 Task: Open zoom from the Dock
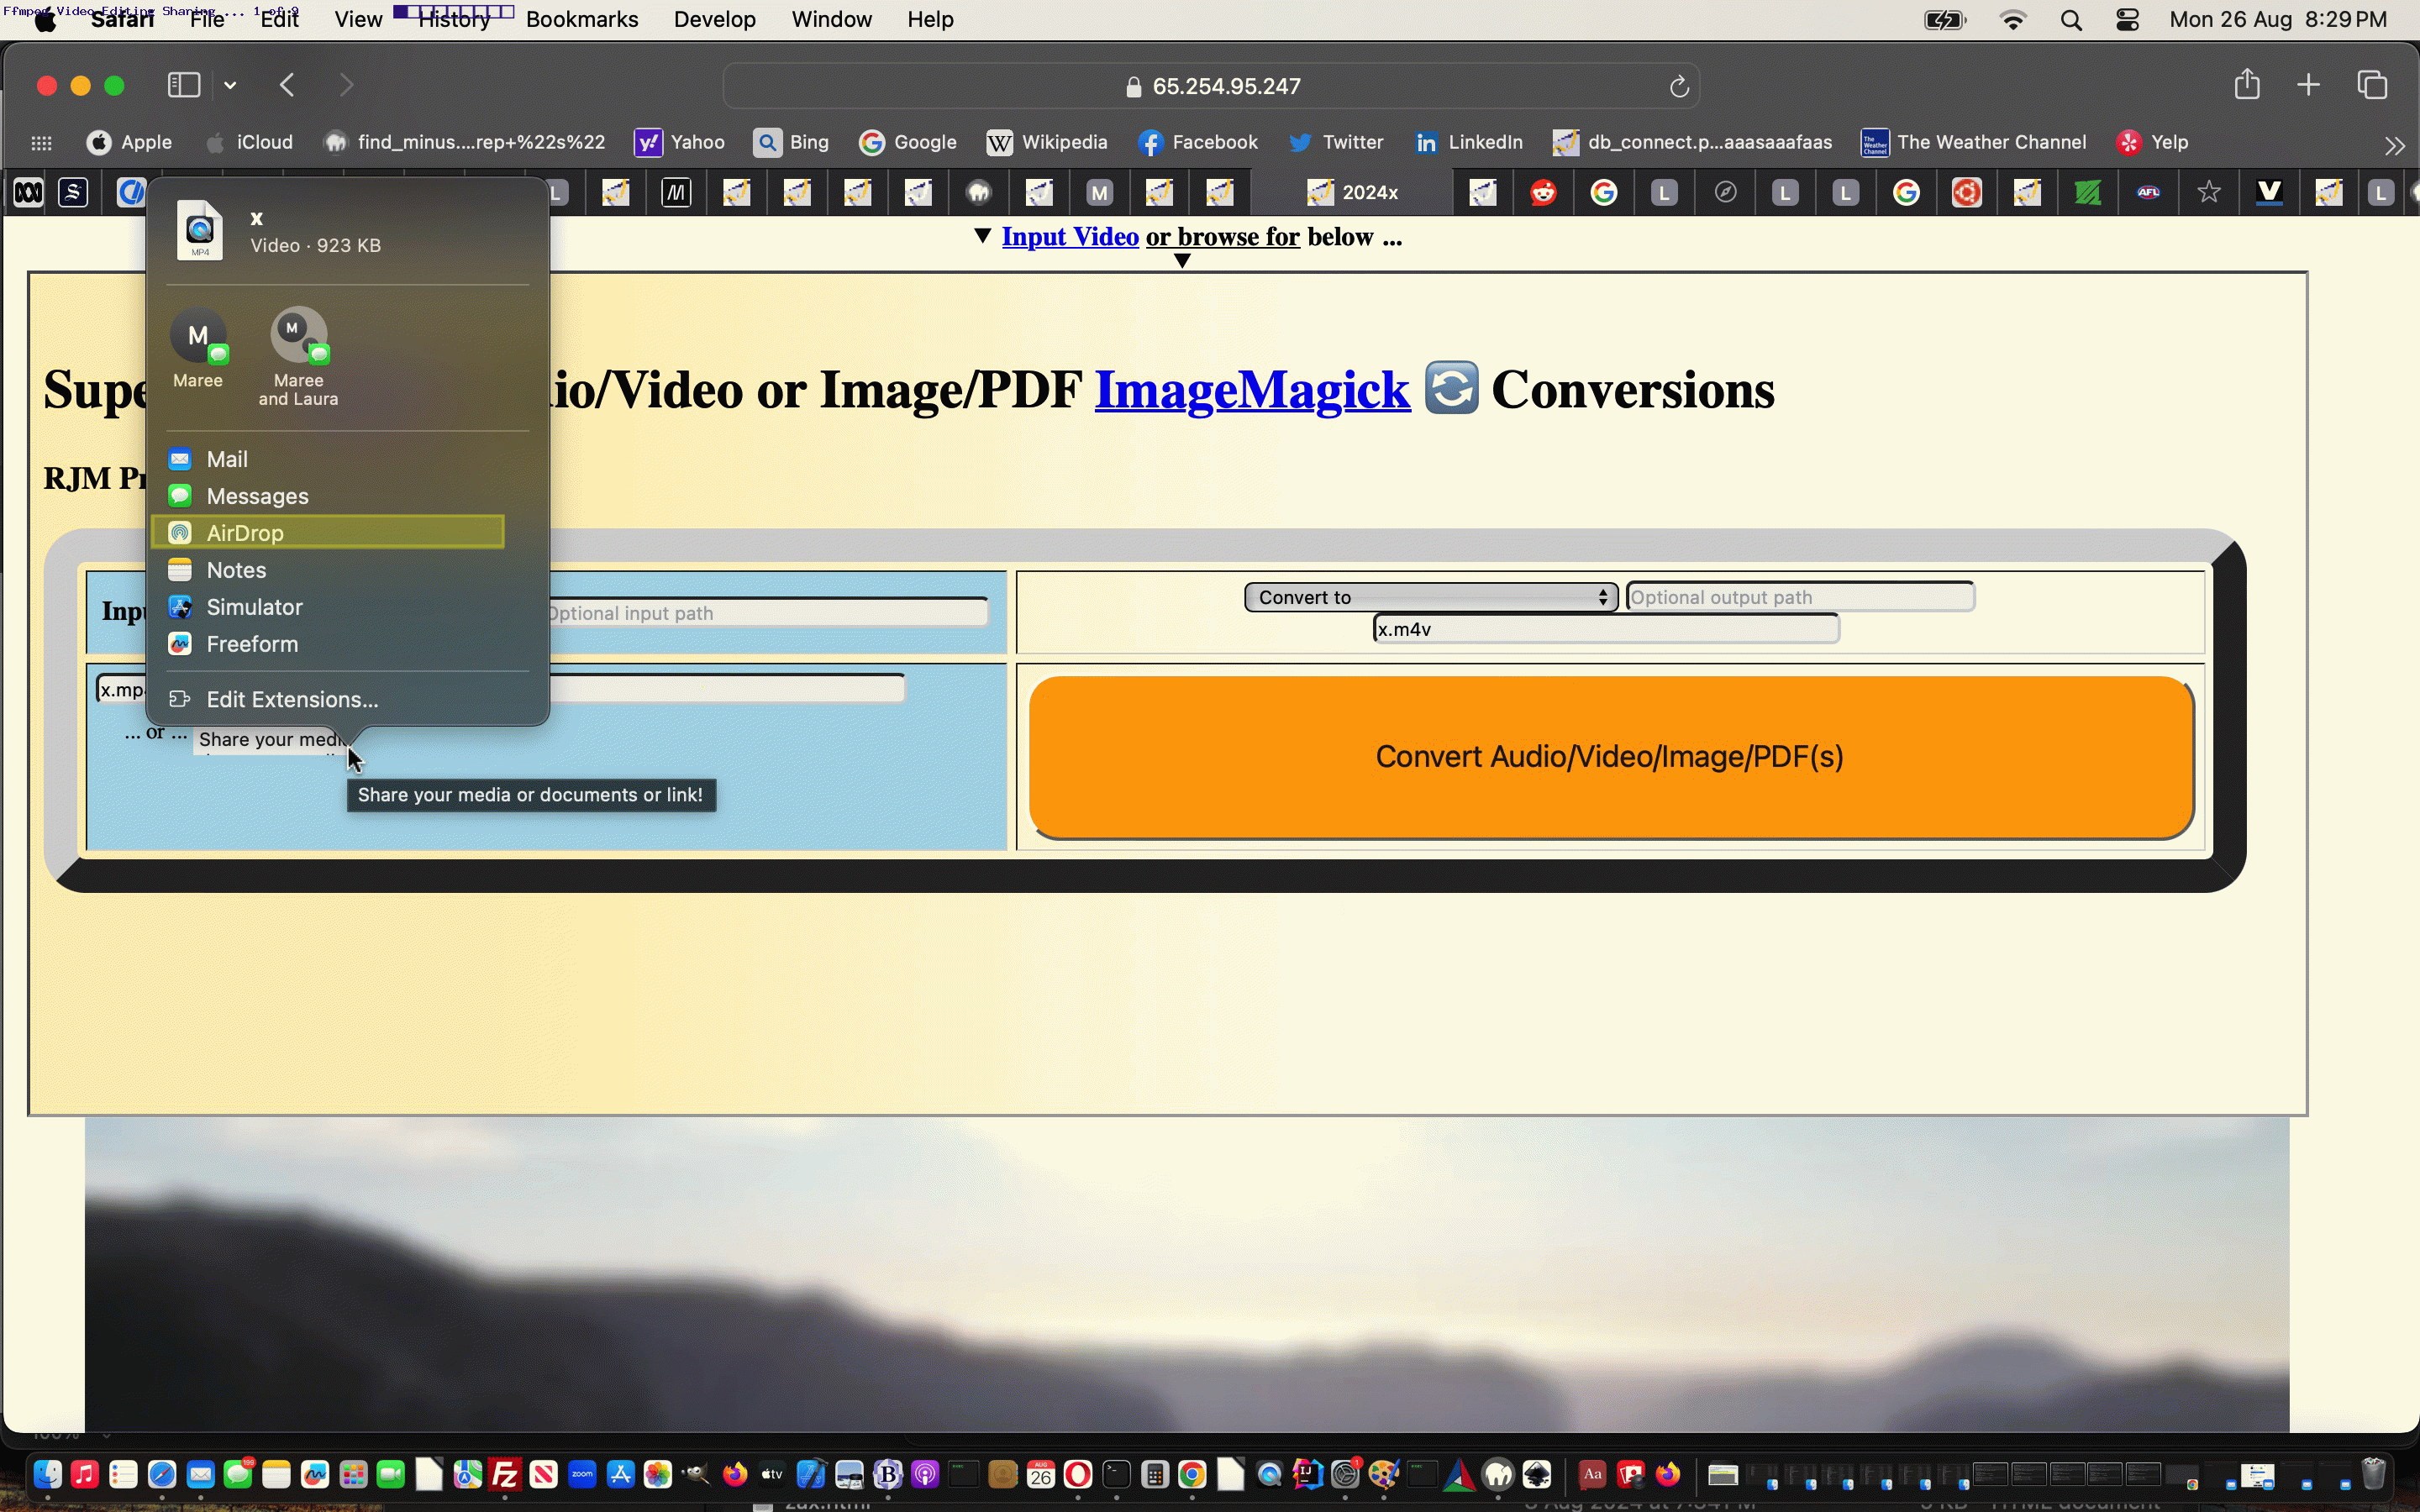582,1474
